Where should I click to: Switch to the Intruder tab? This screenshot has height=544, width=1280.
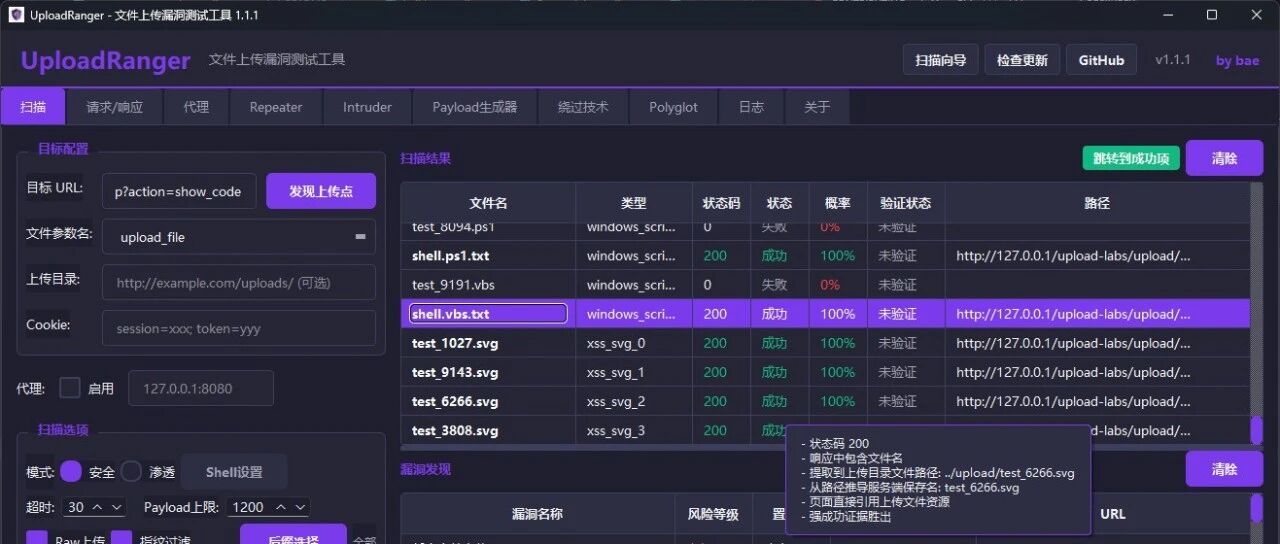pos(367,107)
